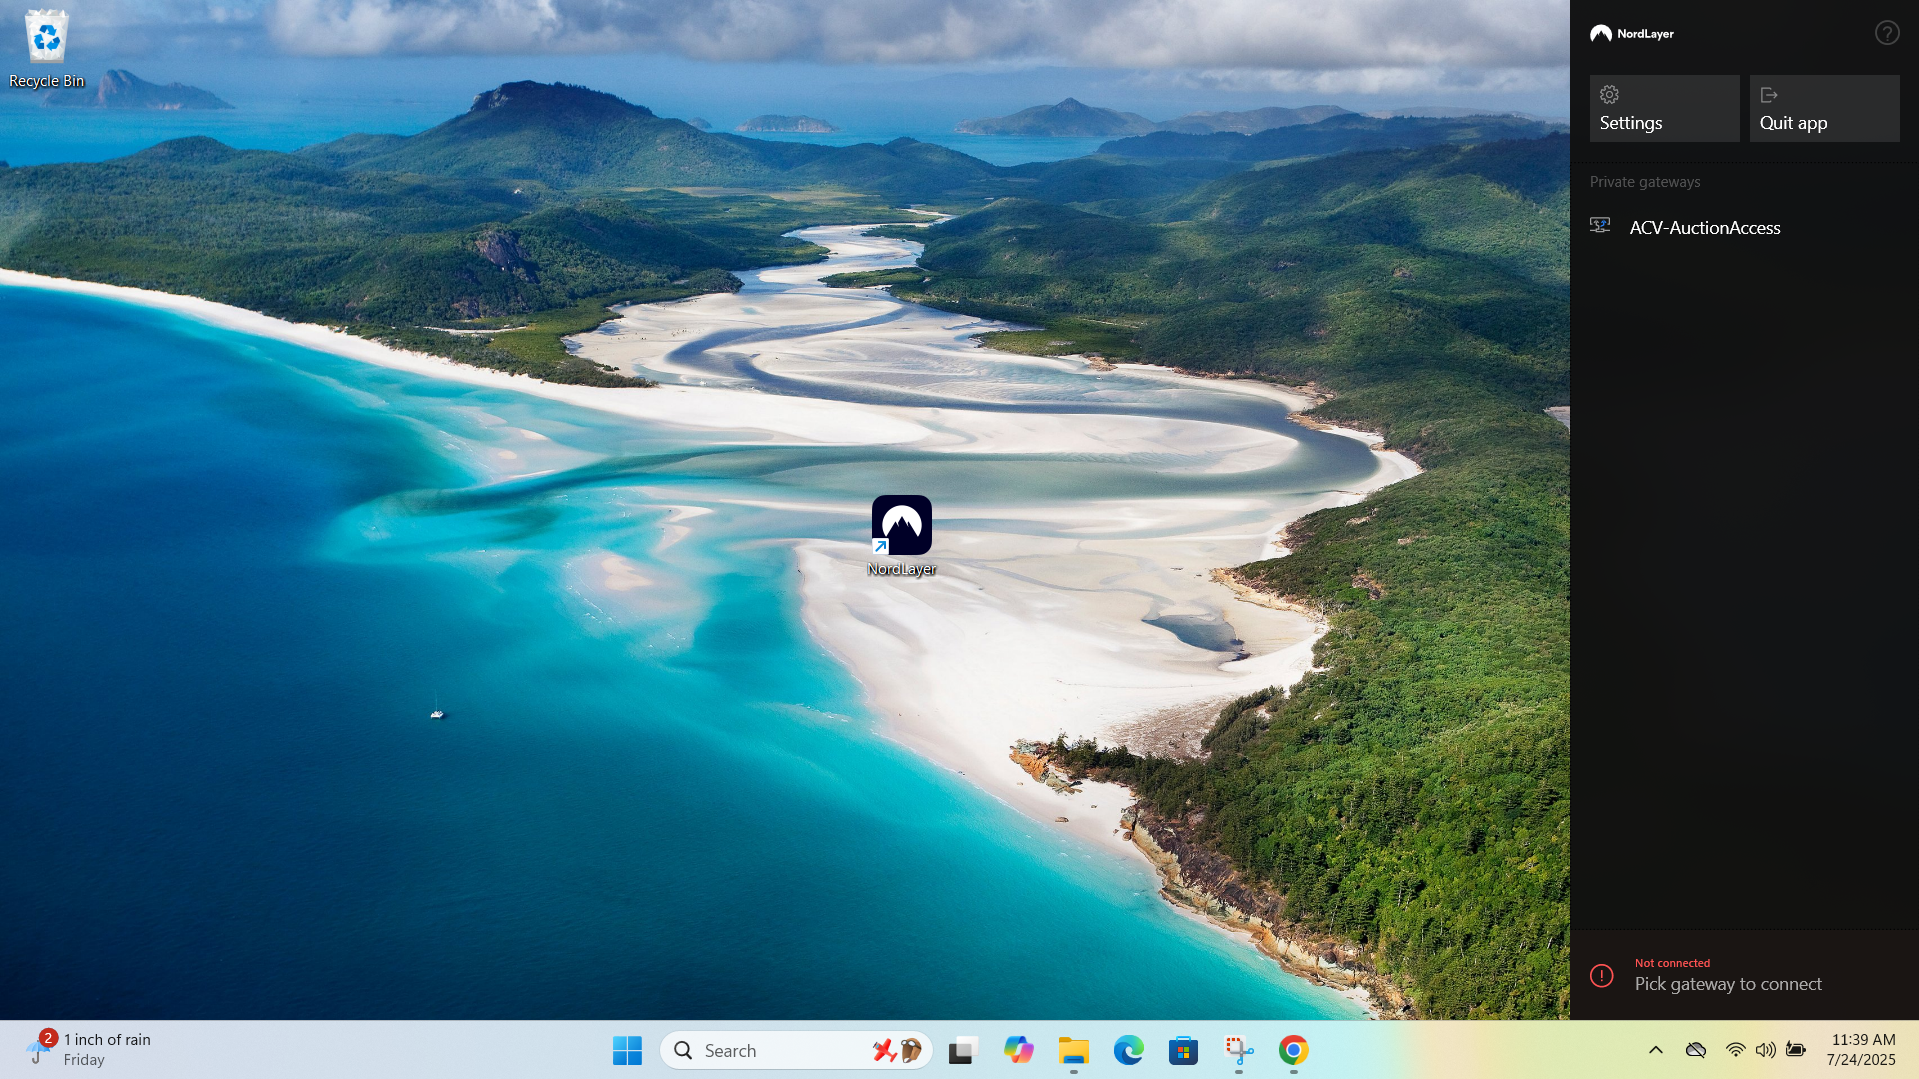Launch Copilot from the taskbar
The image size is (1919, 1079).
pyautogui.click(x=1018, y=1050)
